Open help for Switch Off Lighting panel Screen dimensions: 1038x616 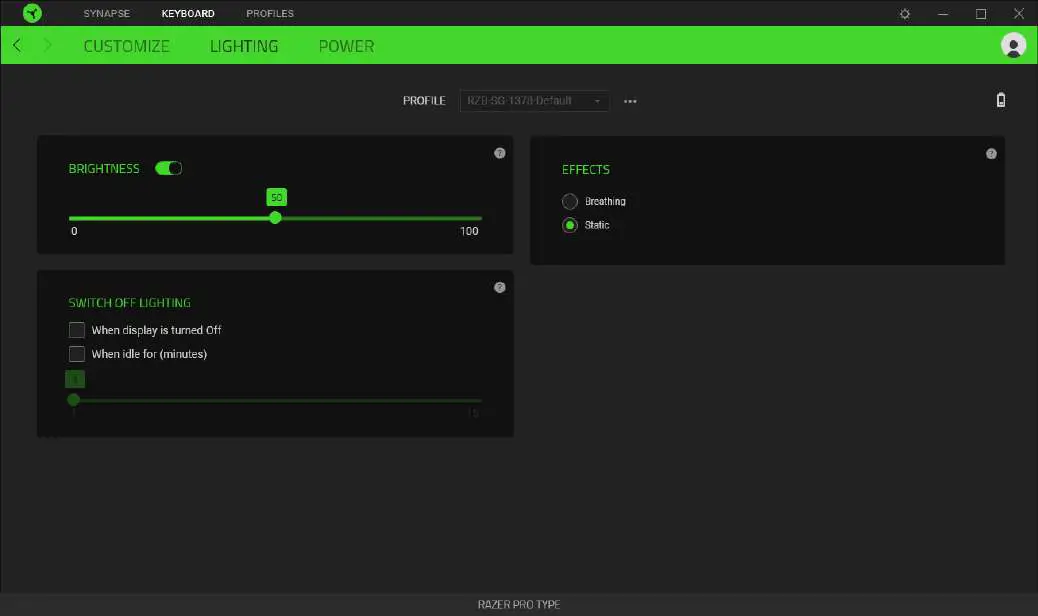click(x=500, y=287)
